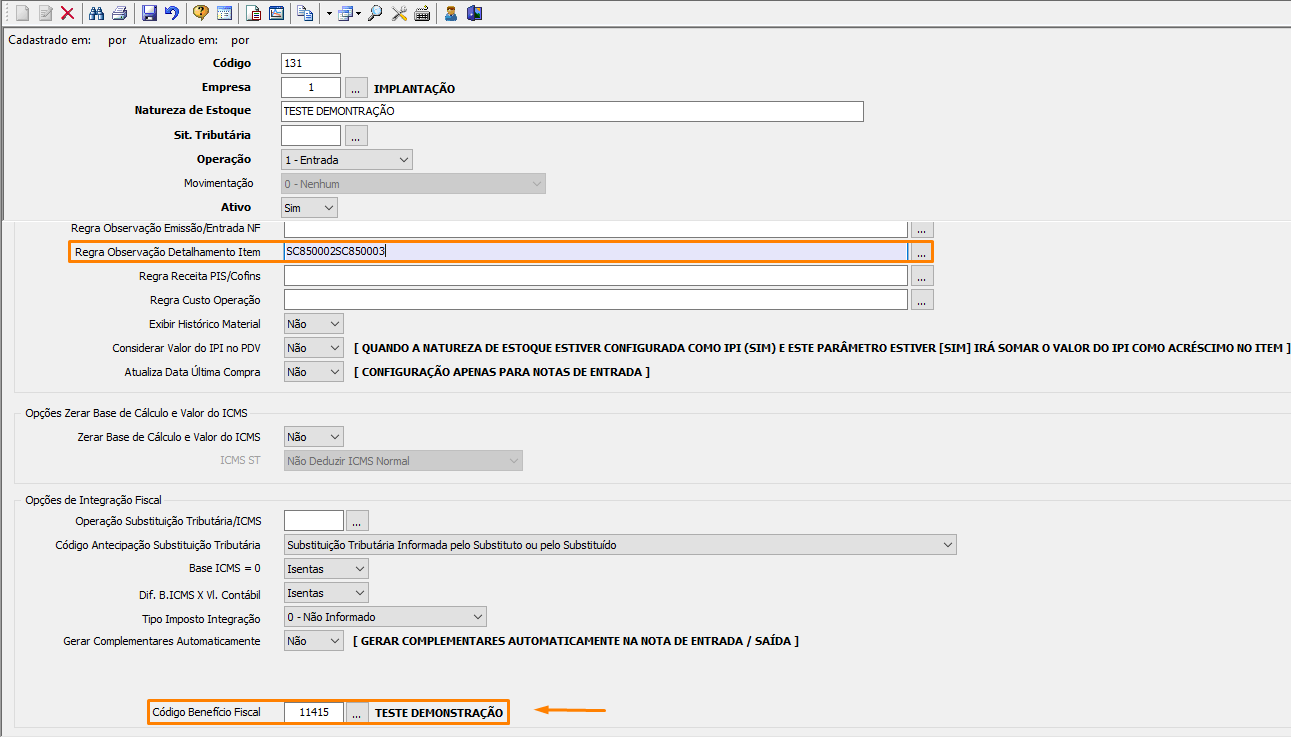Click the binoculars search icon
The image size is (1291, 737).
click(97, 13)
